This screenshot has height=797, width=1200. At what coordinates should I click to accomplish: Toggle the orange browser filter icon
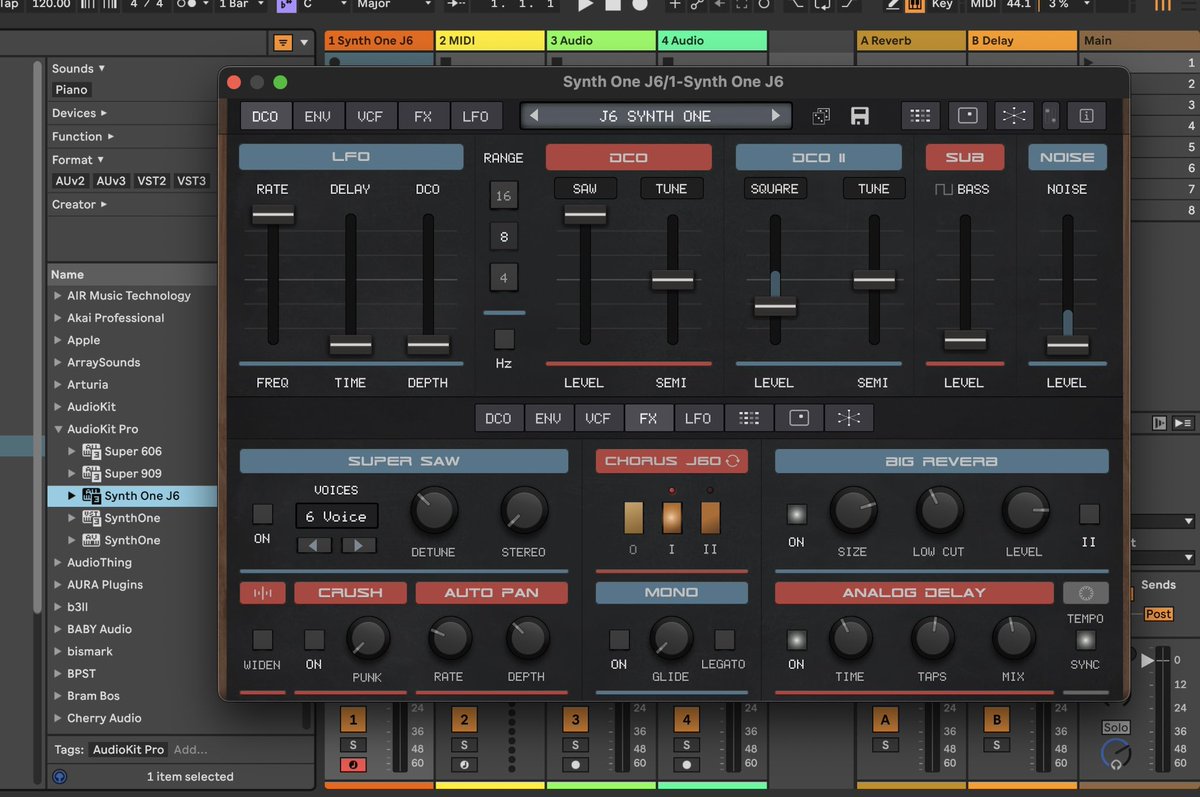point(283,42)
